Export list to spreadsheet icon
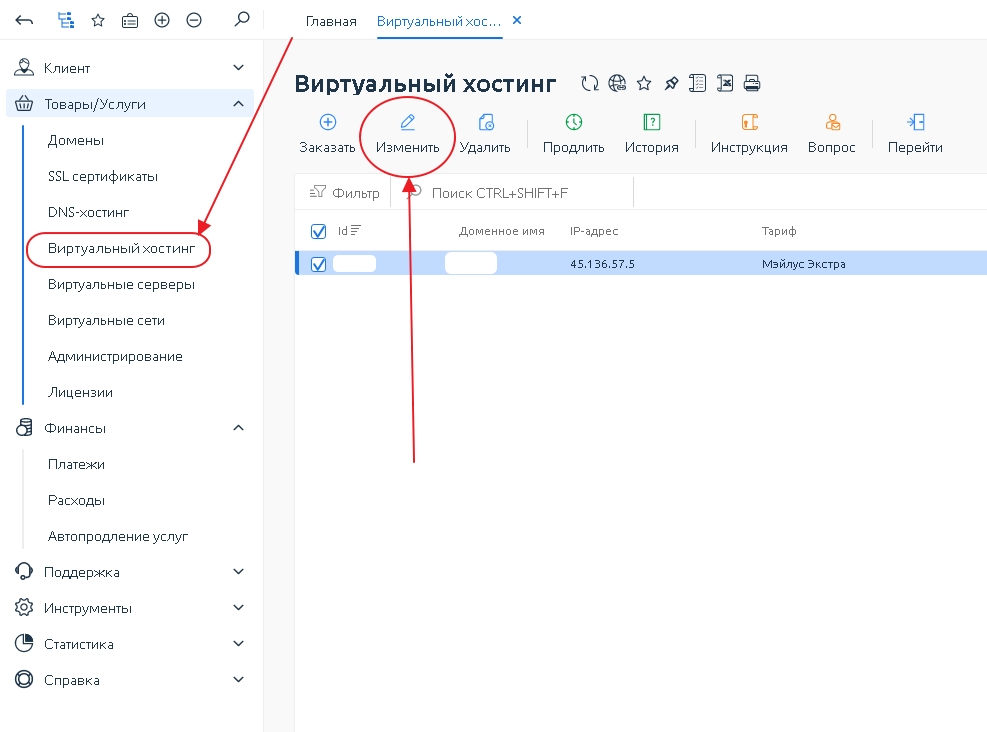The width and height of the screenshot is (987, 732). coord(725,83)
